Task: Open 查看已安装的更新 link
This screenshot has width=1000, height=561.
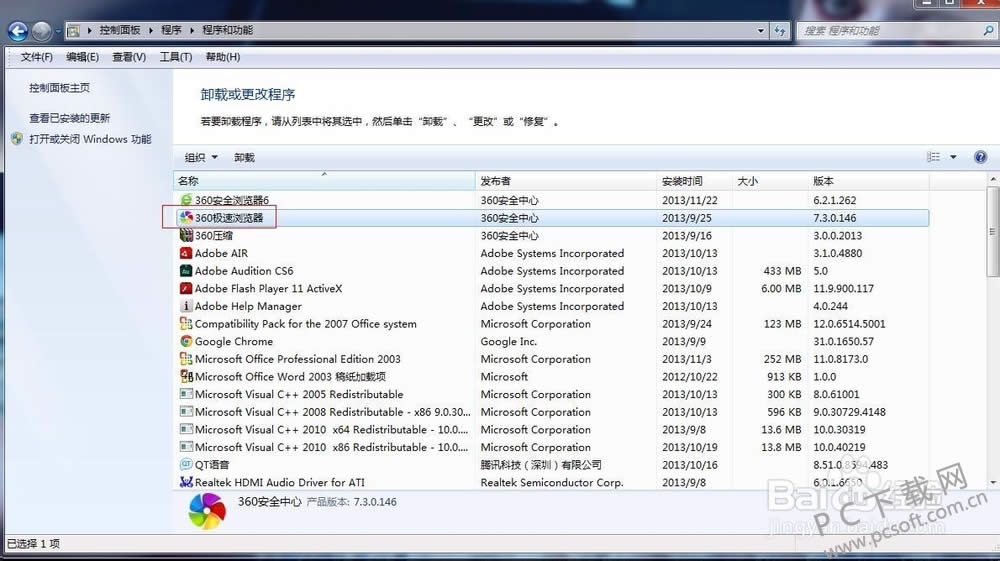Action: [70, 118]
